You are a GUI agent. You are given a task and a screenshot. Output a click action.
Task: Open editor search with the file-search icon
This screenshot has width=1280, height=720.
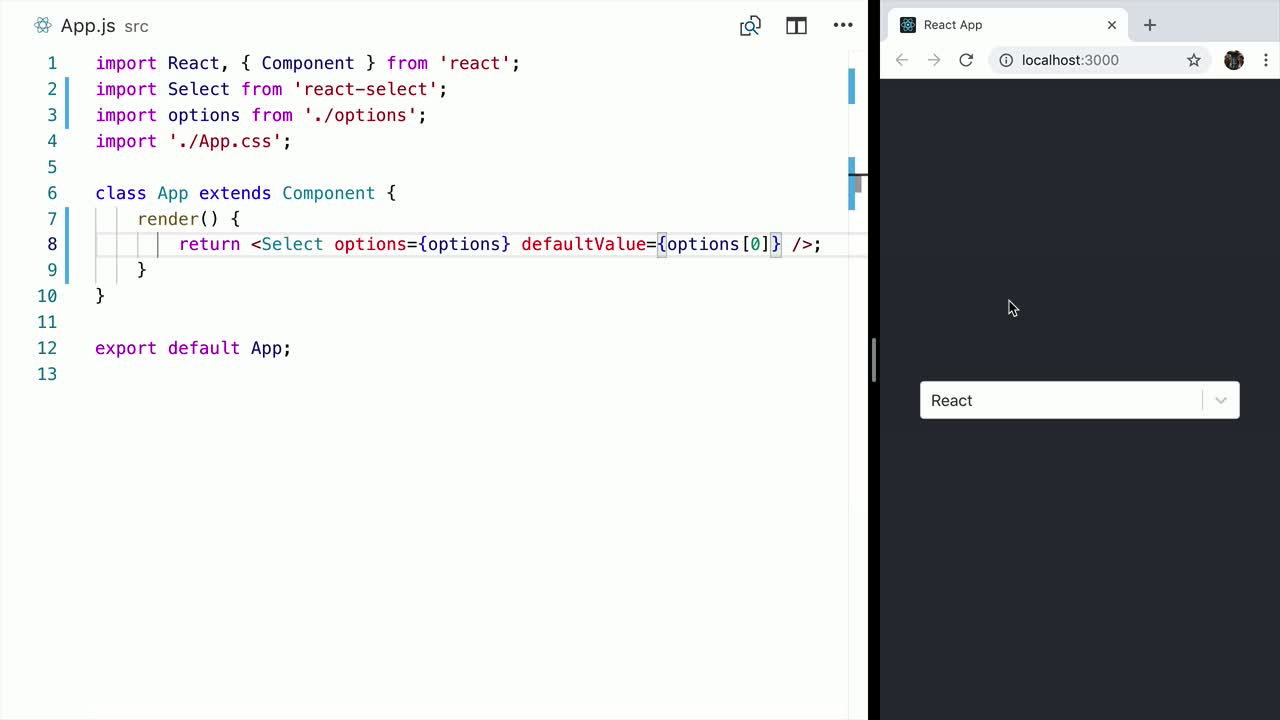click(x=750, y=26)
